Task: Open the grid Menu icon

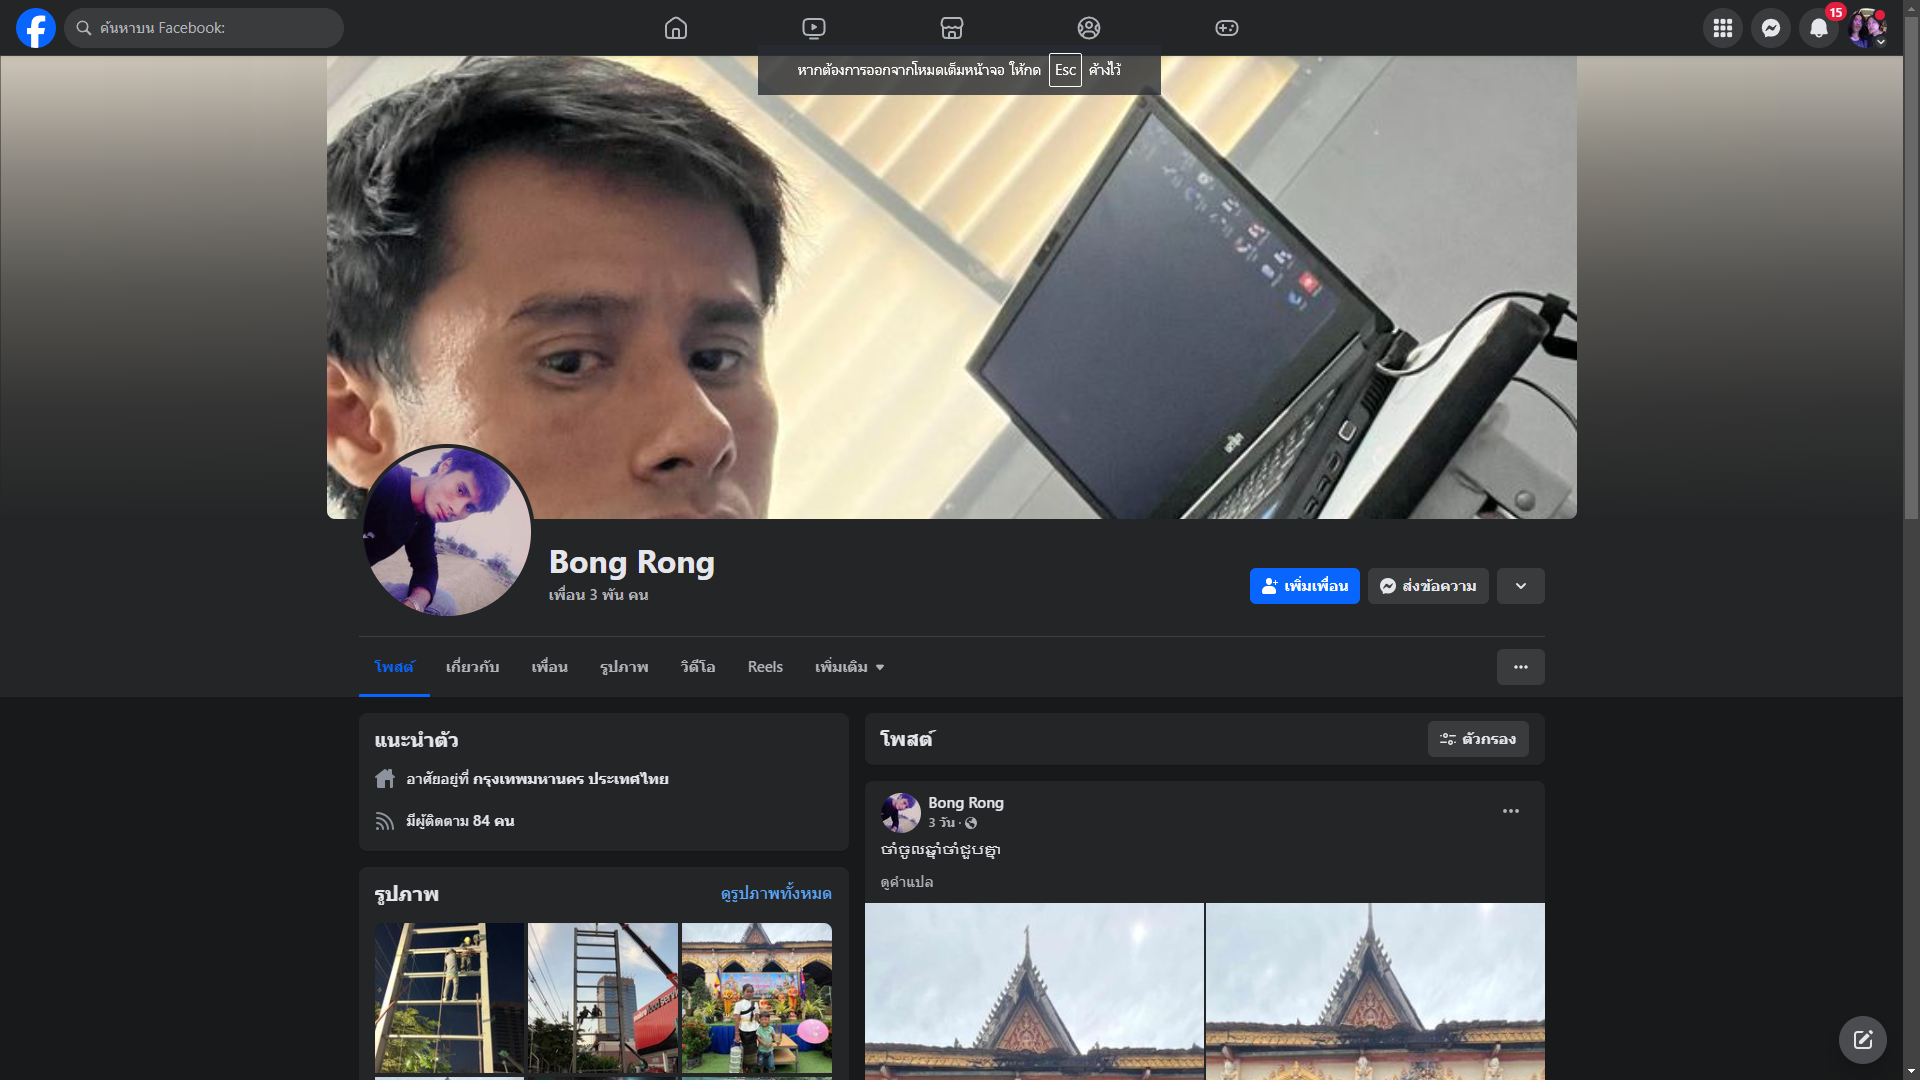Action: [1722, 28]
